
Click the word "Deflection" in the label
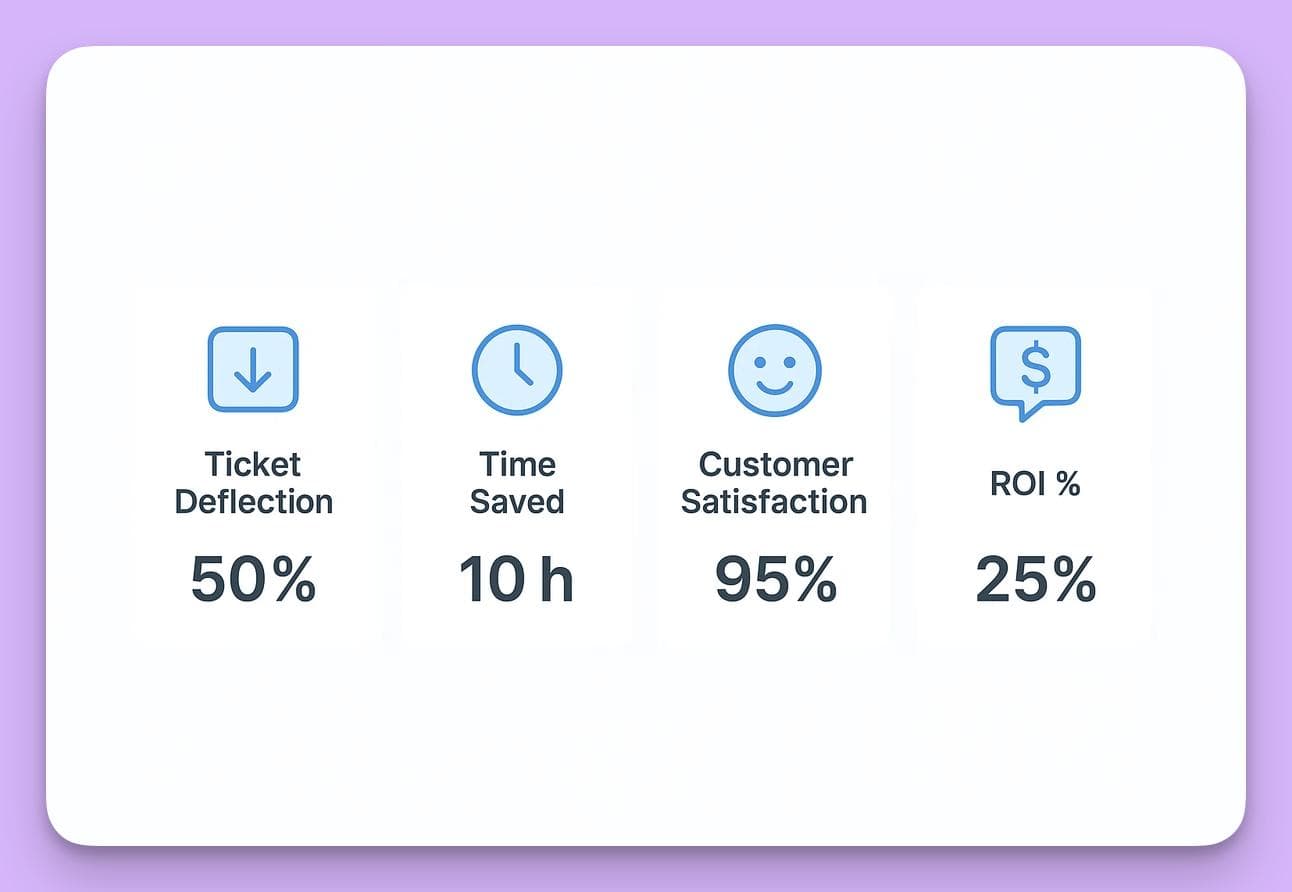pyautogui.click(x=253, y=501)
